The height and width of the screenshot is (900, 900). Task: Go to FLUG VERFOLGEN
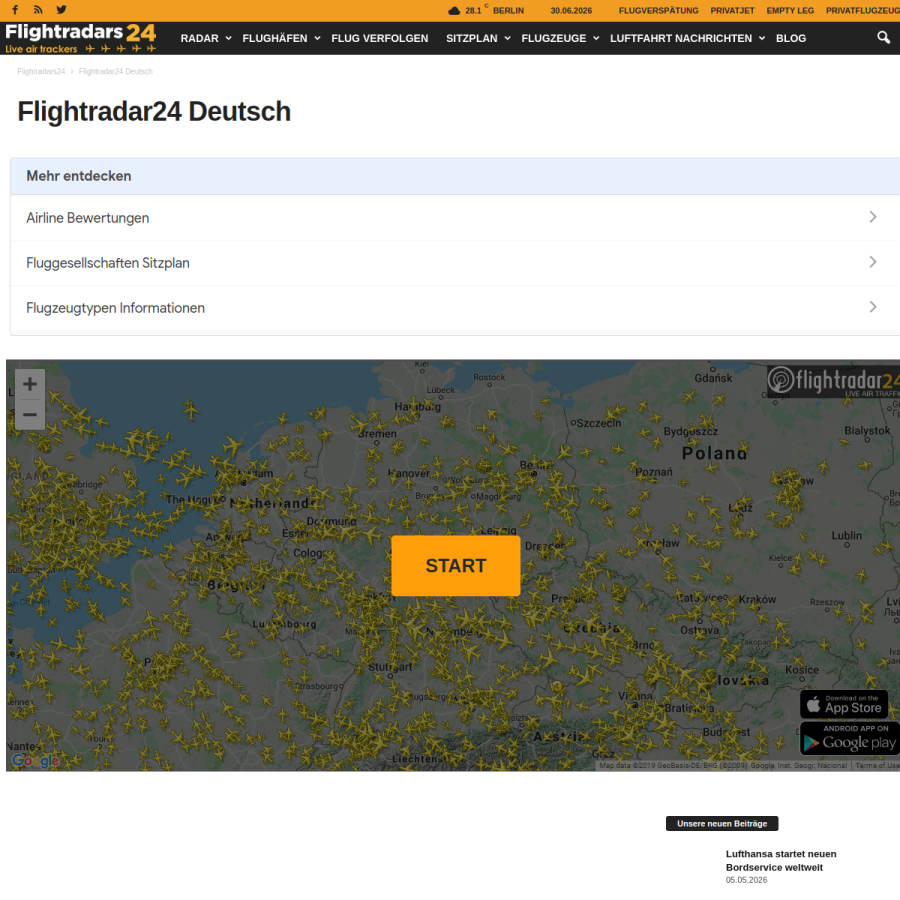(x=379, y=38)
